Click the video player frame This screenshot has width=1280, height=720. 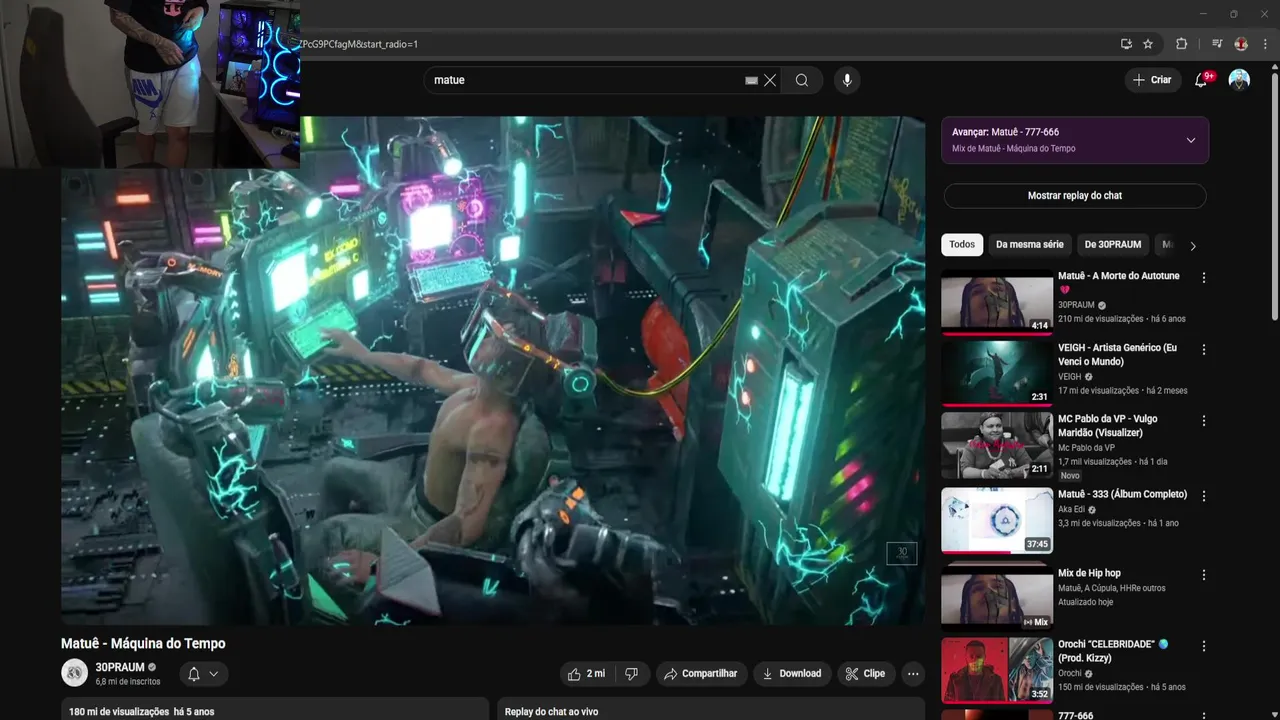(x=493, y=370)
